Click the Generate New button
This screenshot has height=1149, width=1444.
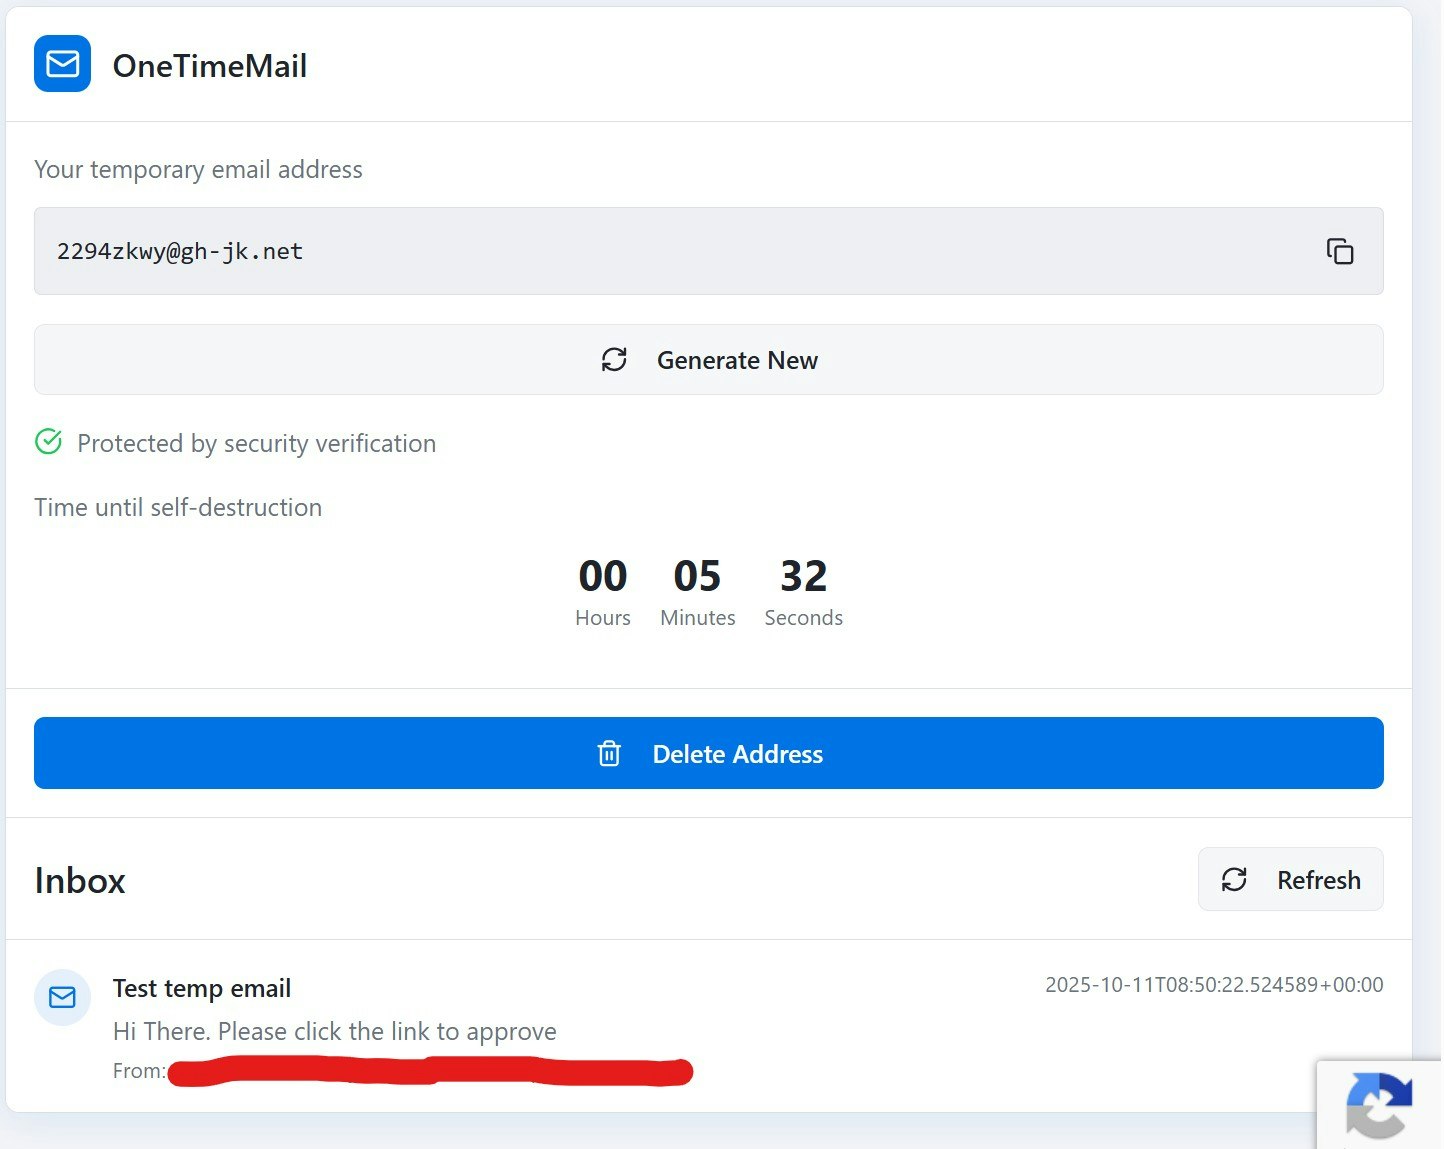[x=709, y=360]
